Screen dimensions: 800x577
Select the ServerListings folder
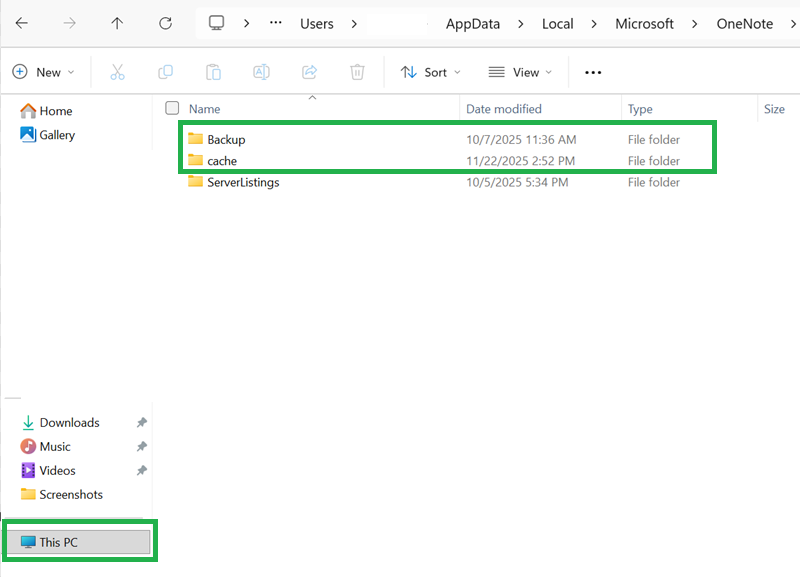[243, 182]
